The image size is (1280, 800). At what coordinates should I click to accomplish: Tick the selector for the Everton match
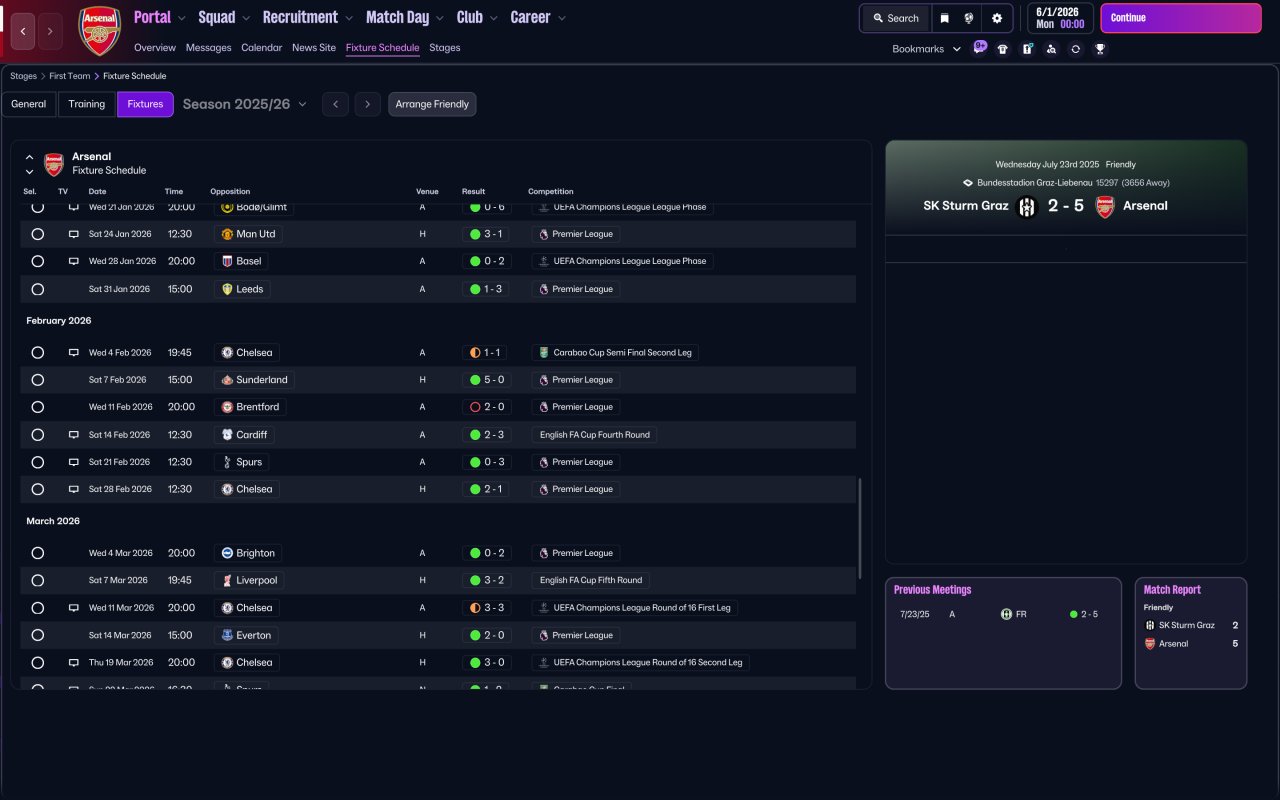point(38,635)
